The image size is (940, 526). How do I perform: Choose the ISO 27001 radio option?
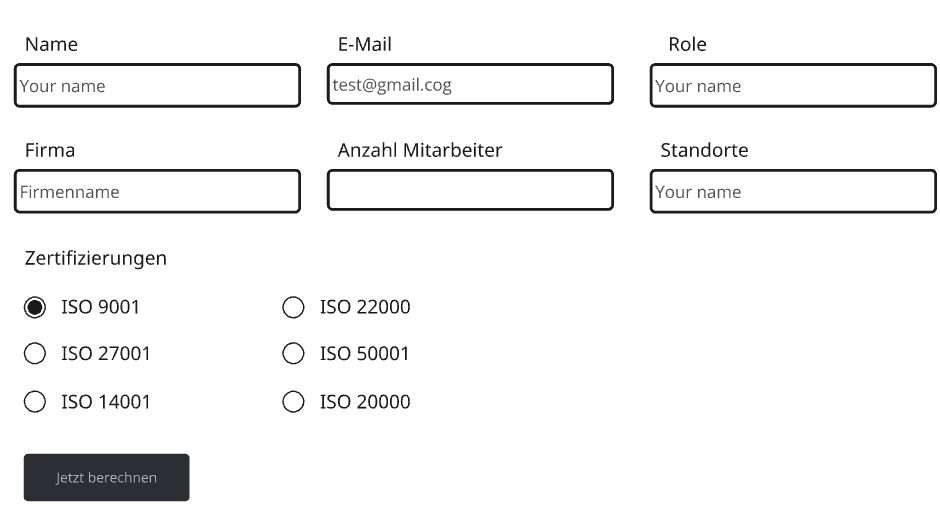[x=35, y=354]
